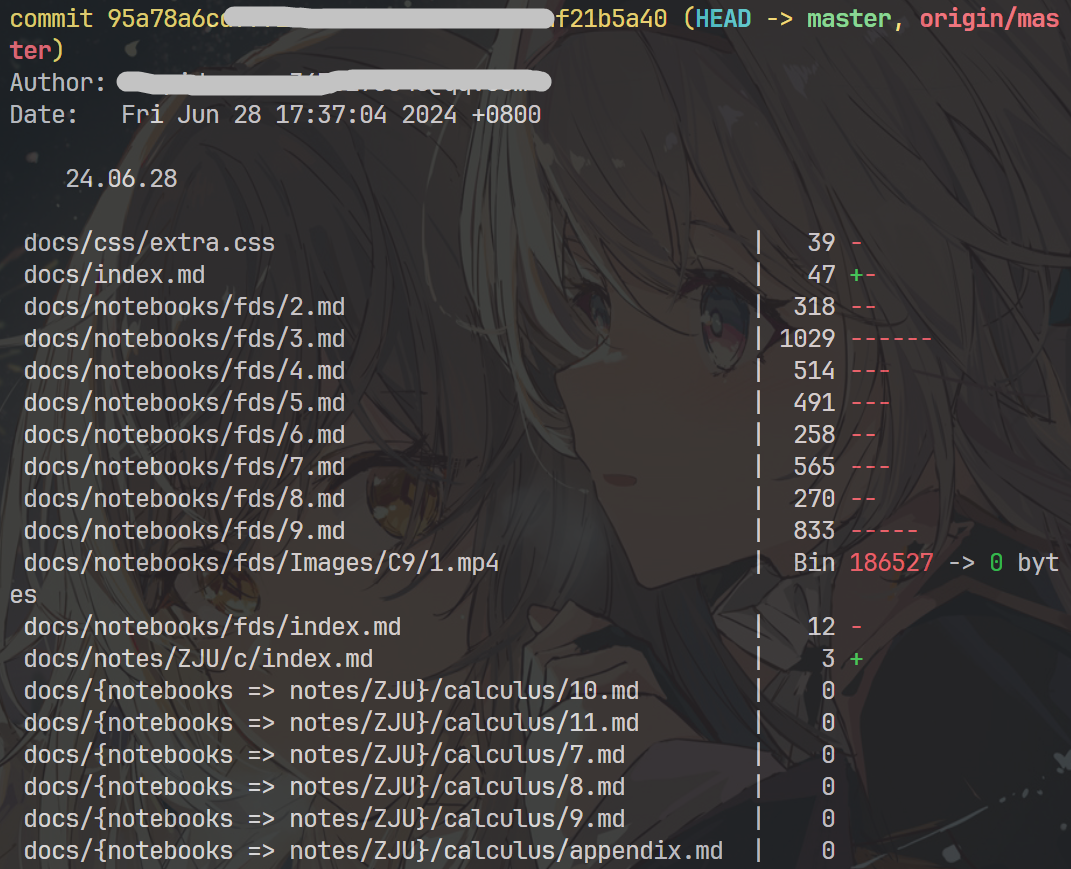This screenshot has width=1071, height=869.
Task: Click the docs/notebooks/fds/index.md path
Action: click(212, 627)
